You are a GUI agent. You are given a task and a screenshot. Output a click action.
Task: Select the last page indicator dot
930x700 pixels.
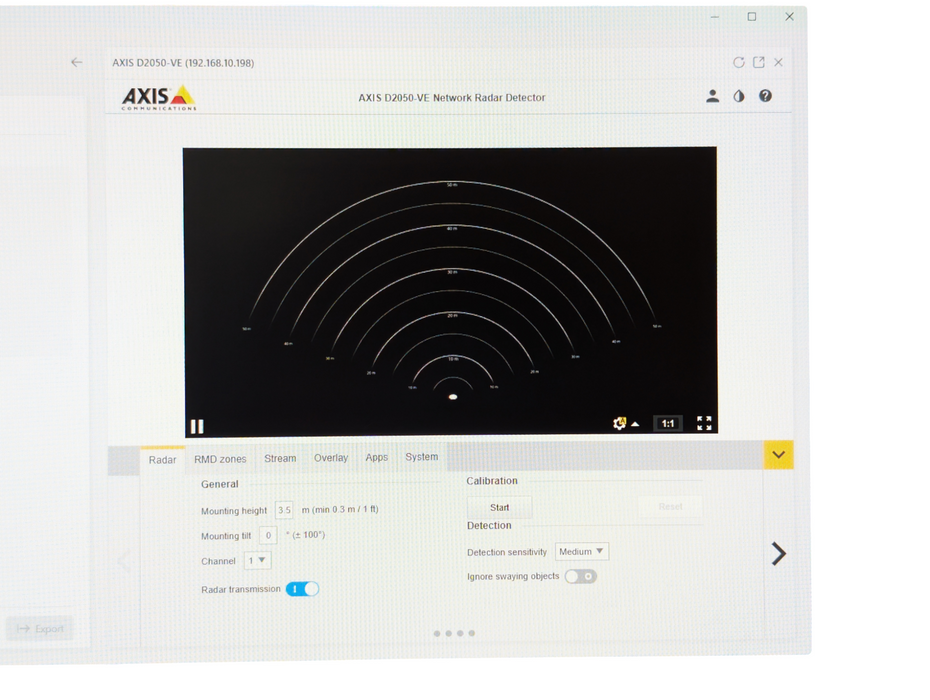click(472, 633)
